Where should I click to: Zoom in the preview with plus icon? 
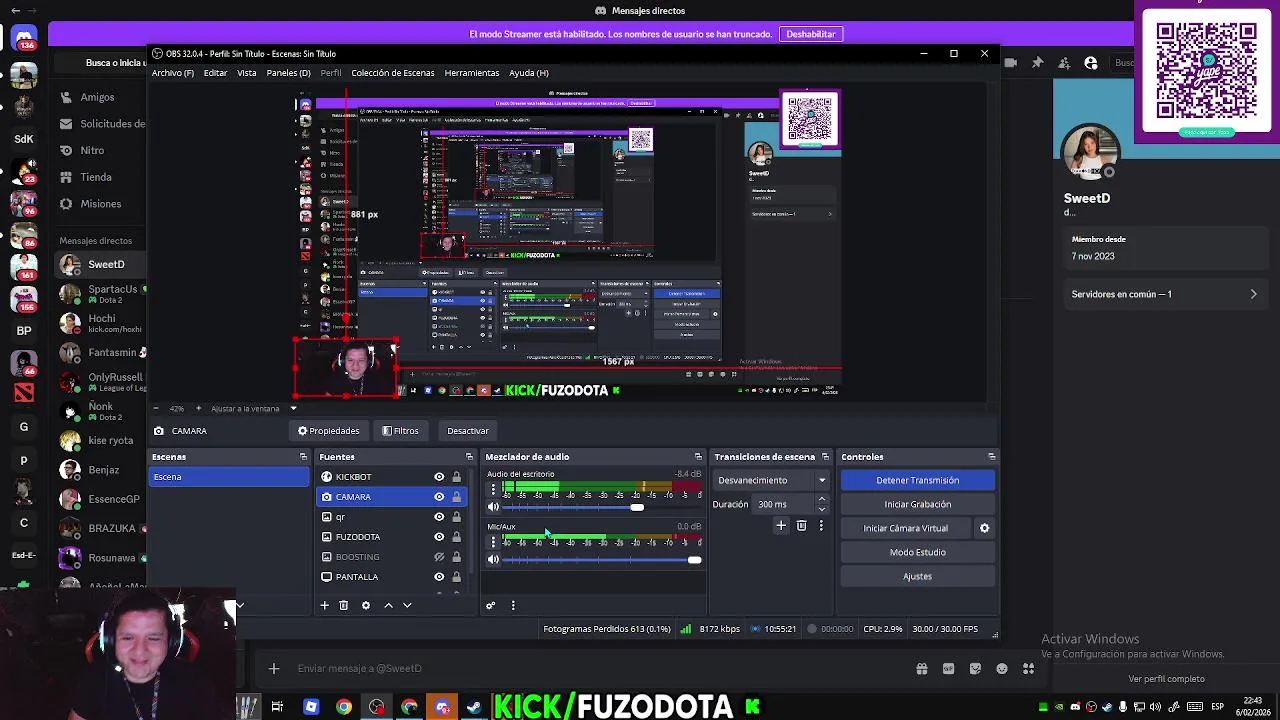198,408
